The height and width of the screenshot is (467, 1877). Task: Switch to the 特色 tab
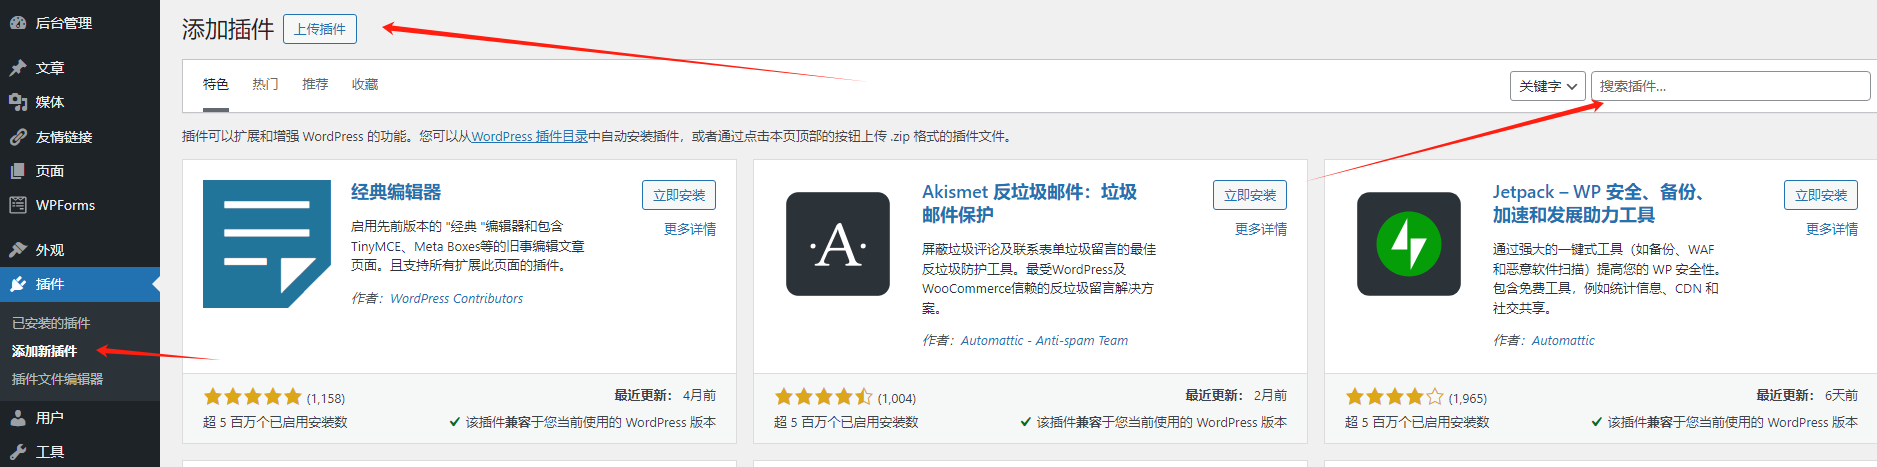click(x=216, y=85)
